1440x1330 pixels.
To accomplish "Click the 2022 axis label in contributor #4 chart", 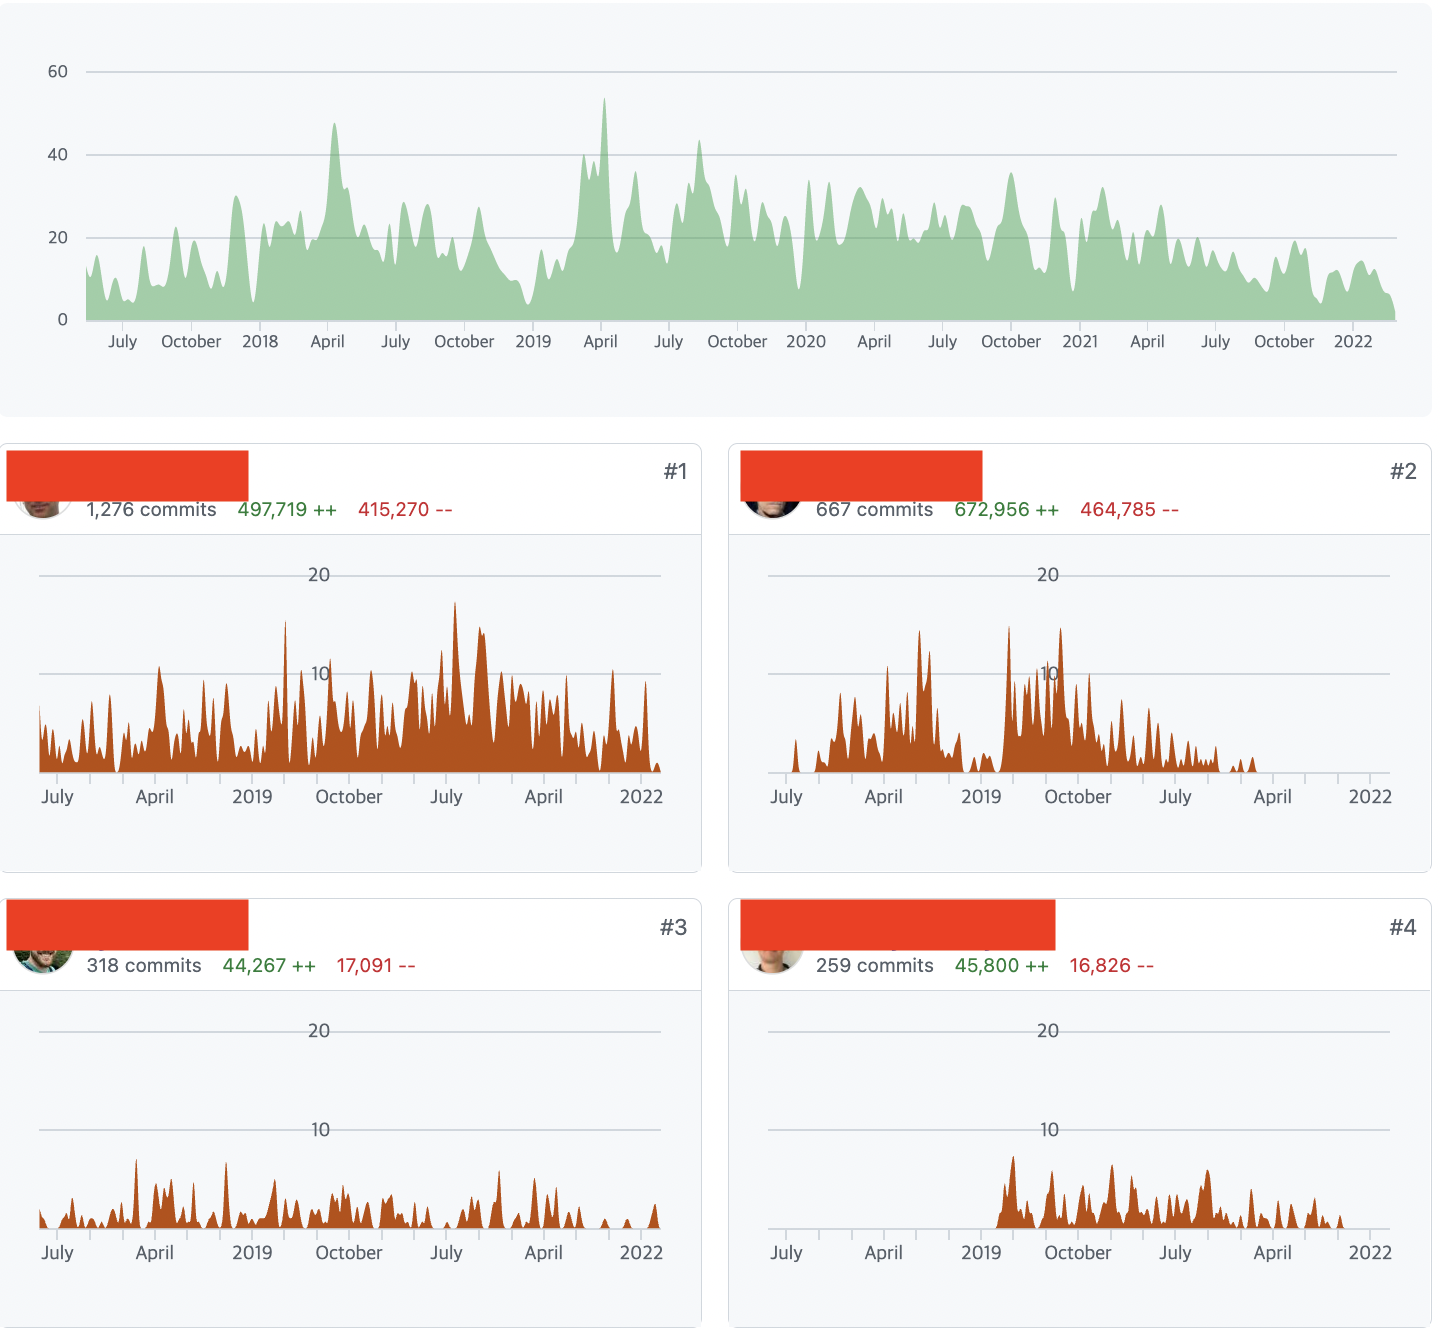I will [x=1370, y=1253].
